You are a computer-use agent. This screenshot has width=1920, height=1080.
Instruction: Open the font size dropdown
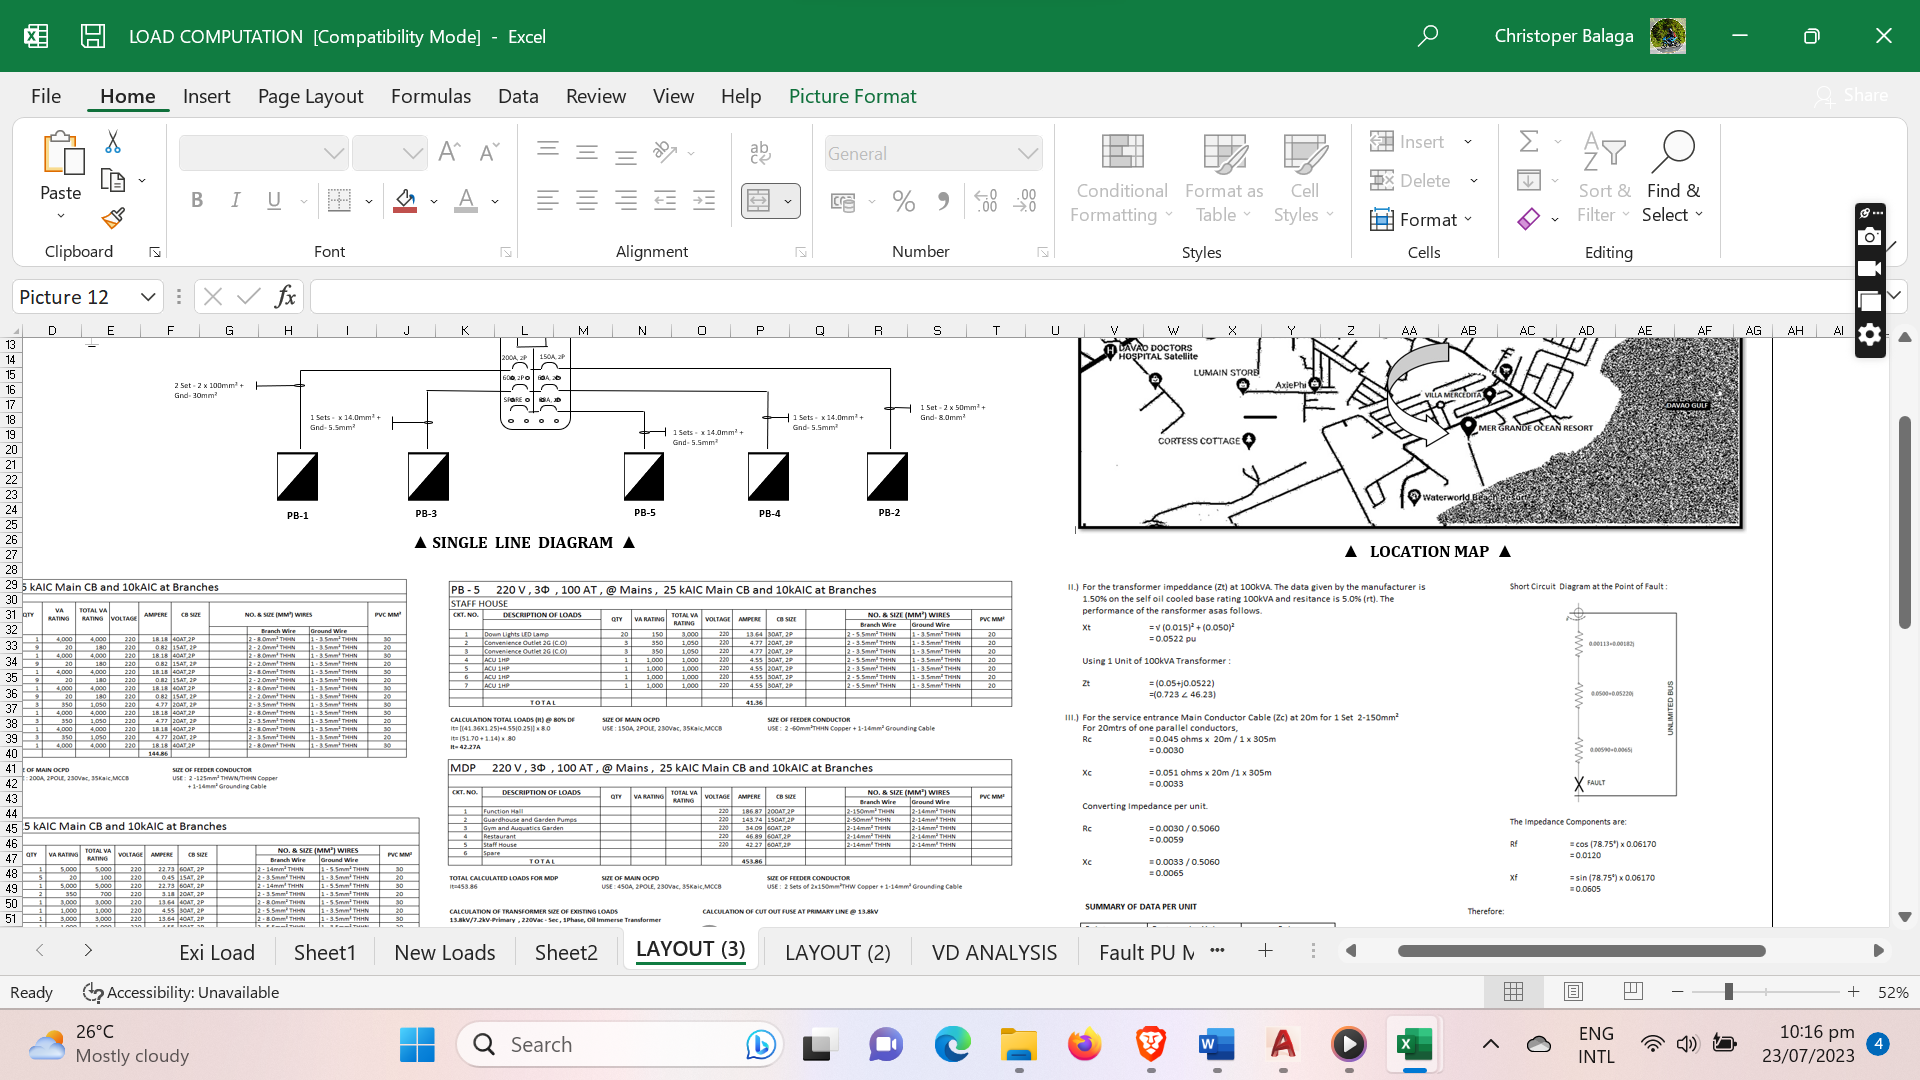(413, 153)
